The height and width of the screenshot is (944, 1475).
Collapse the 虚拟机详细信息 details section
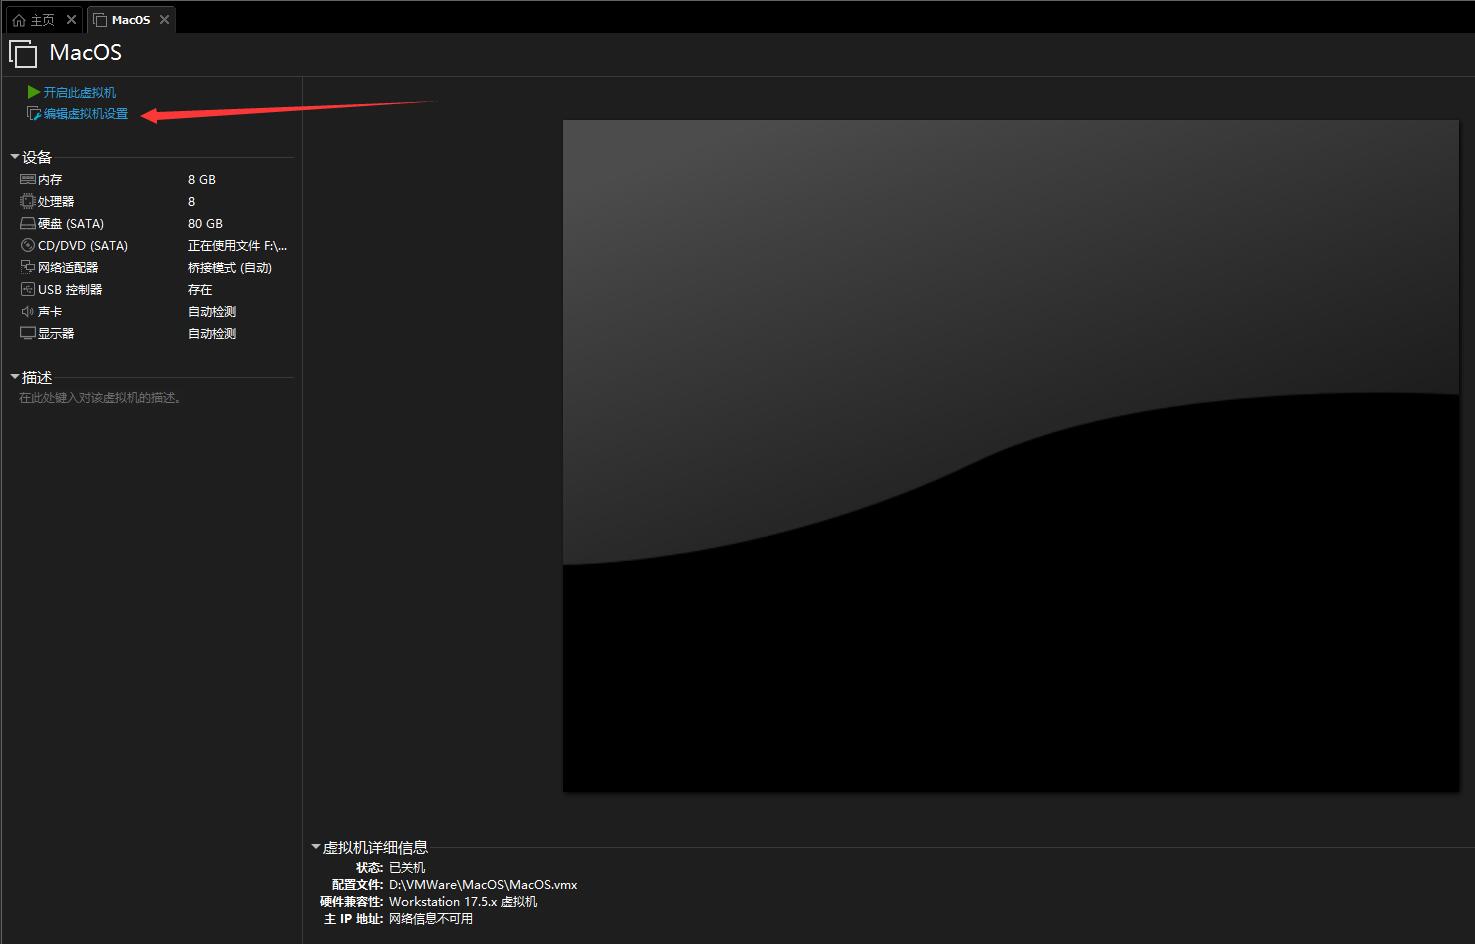click(316, 847)
